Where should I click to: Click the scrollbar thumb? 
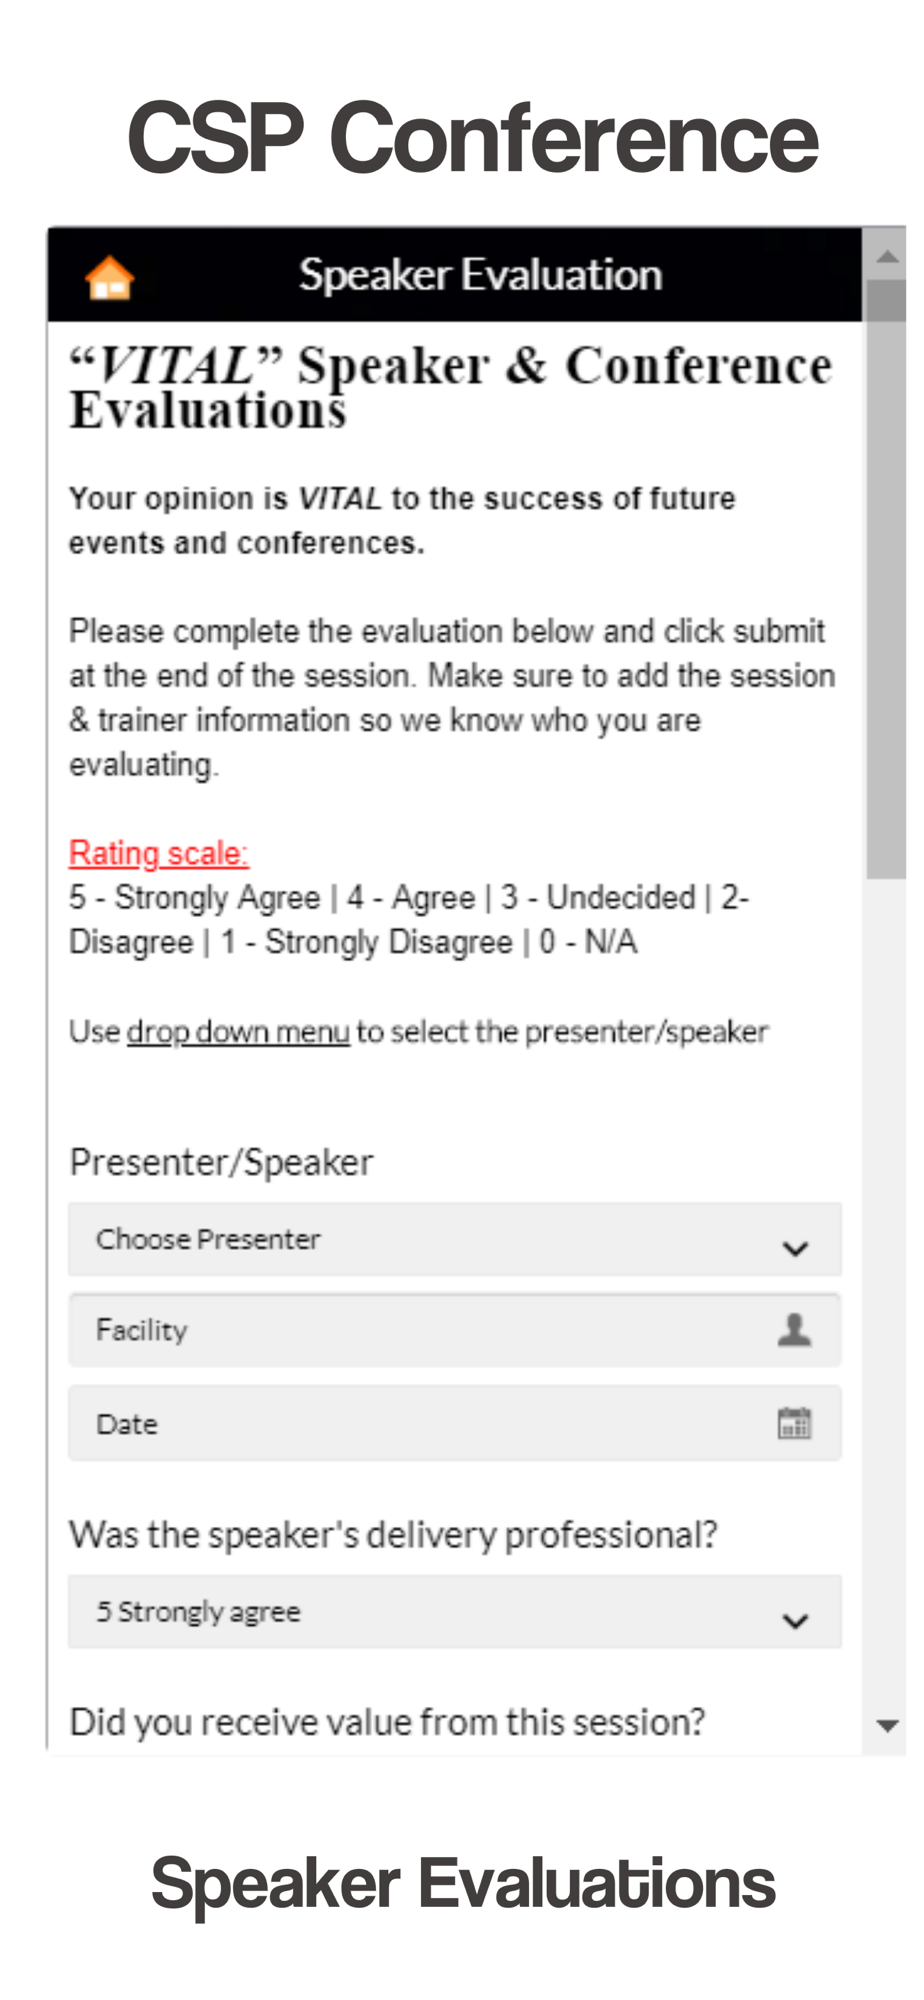(886, 580)
